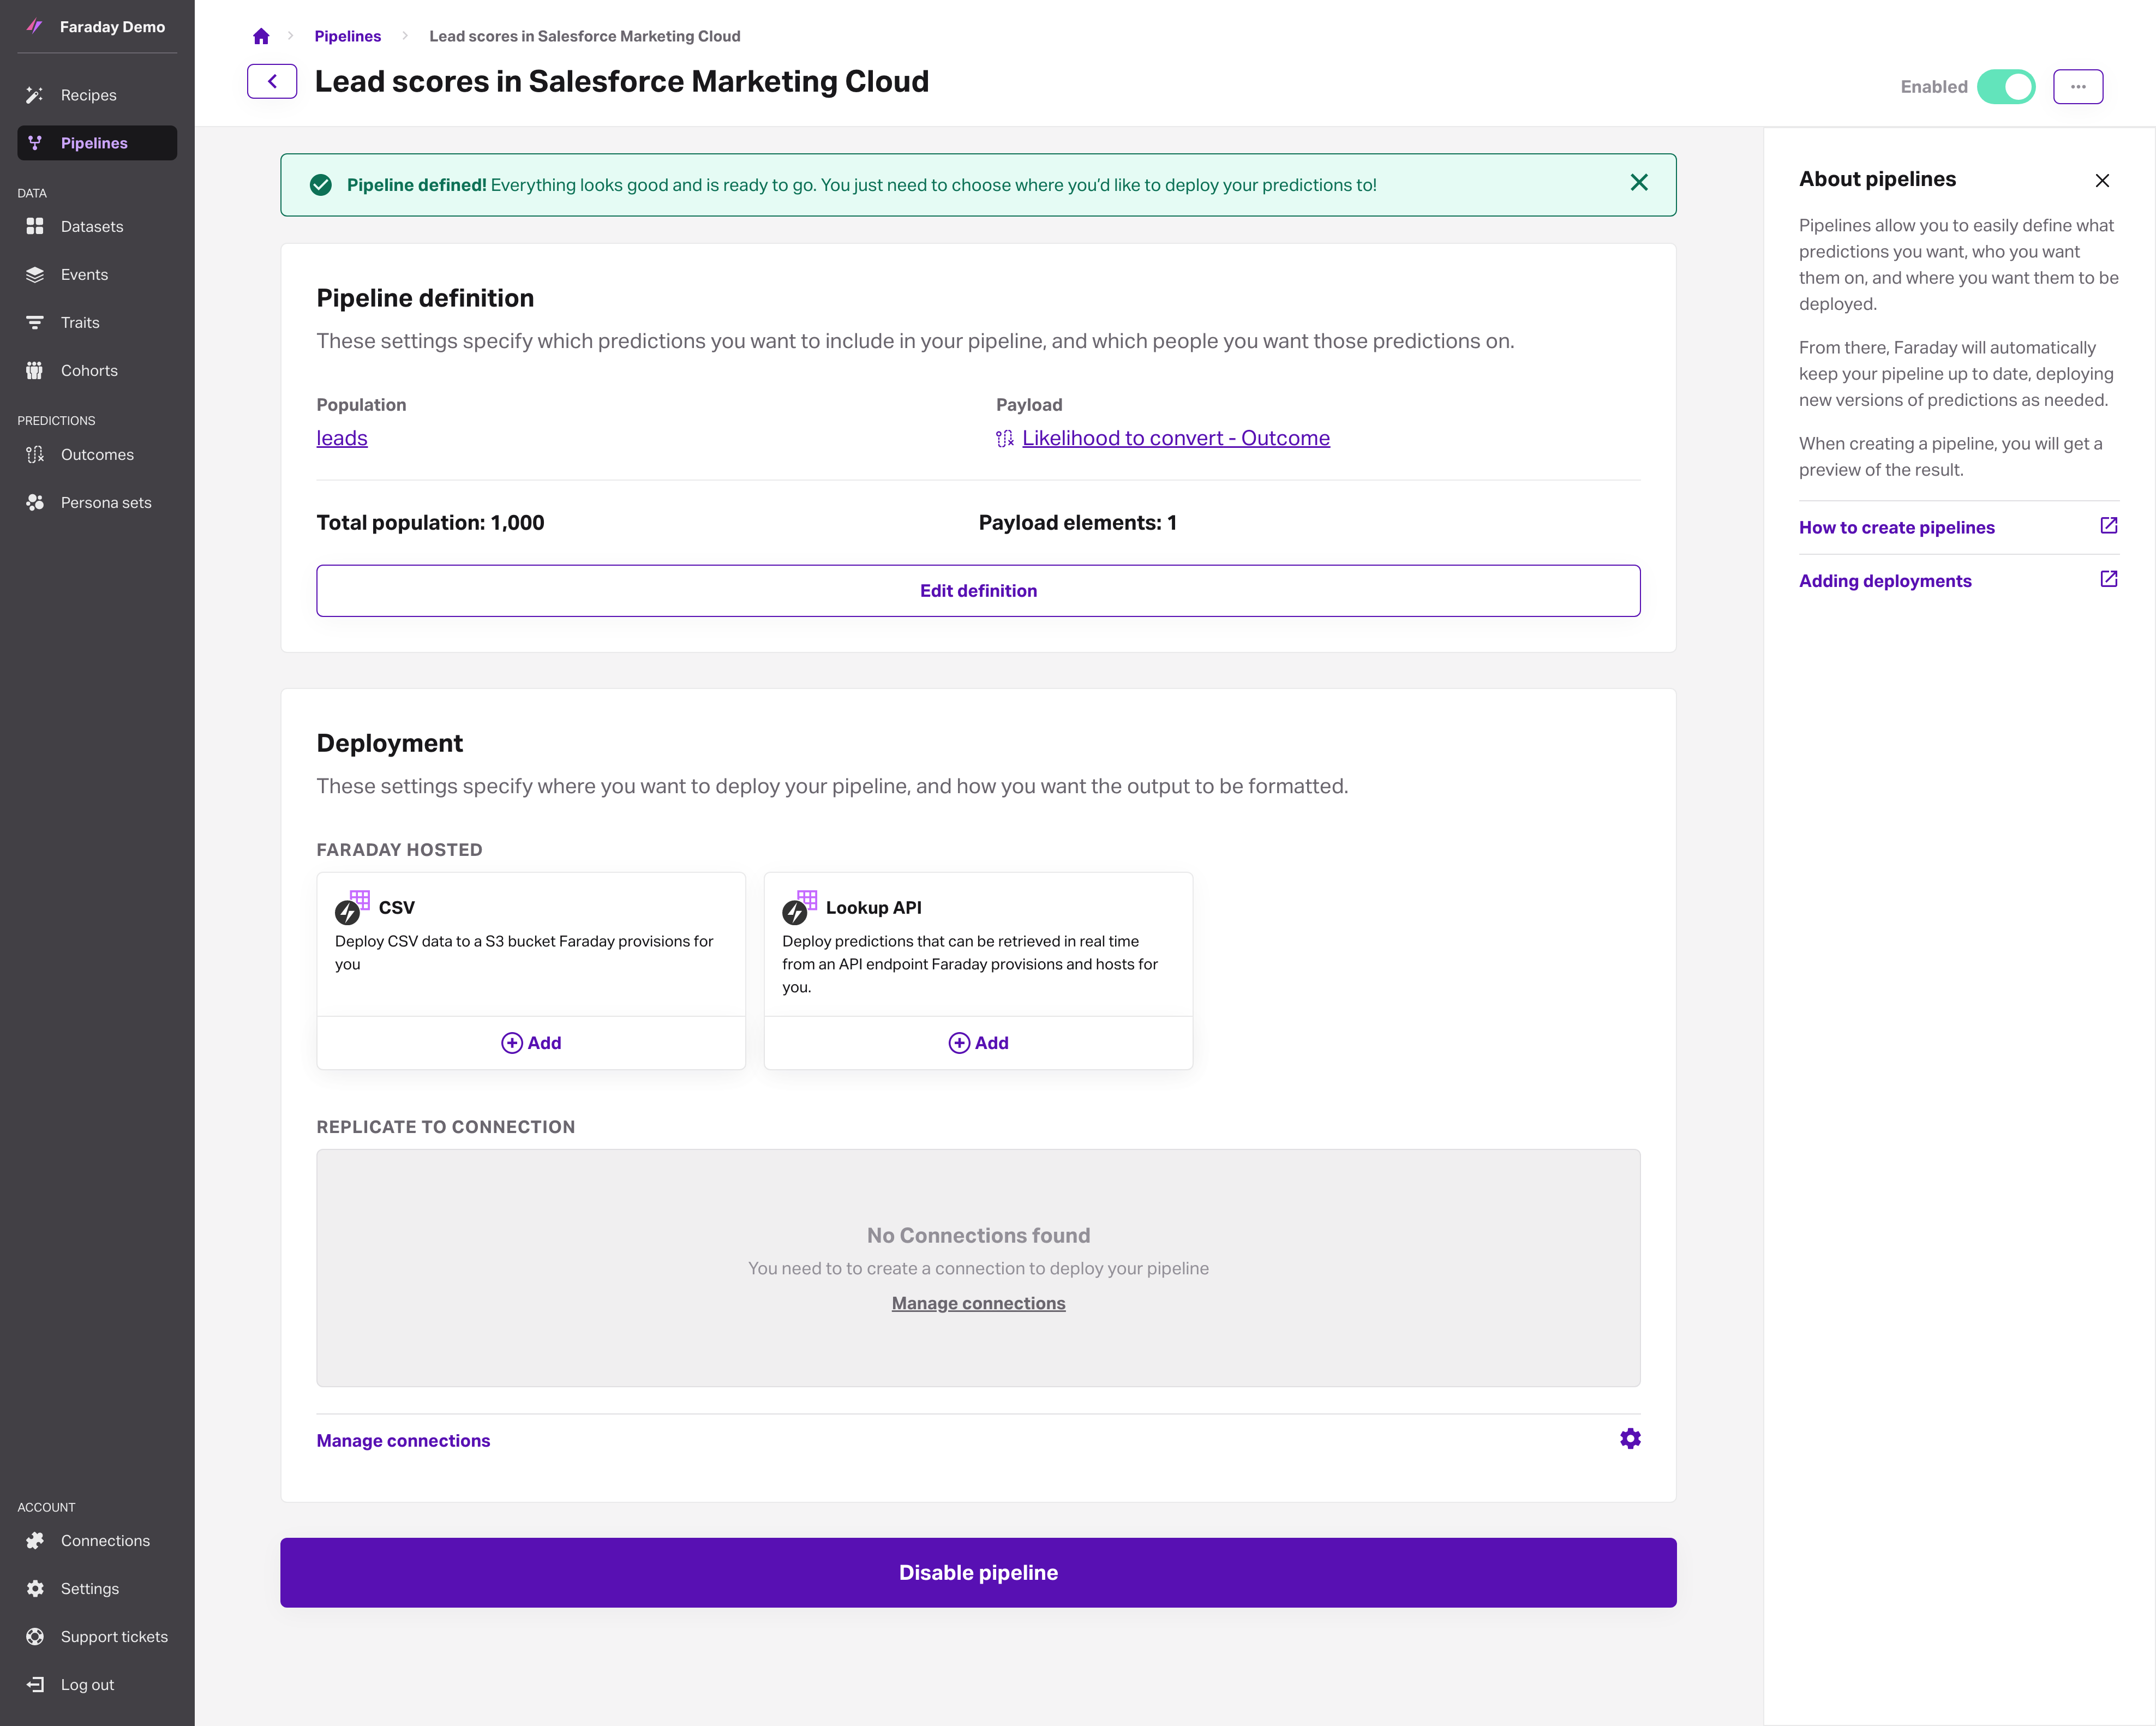
Task: Click the external link icon for Adding deployments
Action: pyautogui.click(x=2109, y=579)
